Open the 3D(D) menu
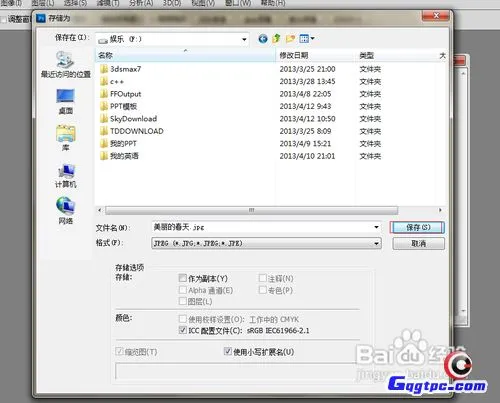 pyautogui.click(x=172, y=3)
